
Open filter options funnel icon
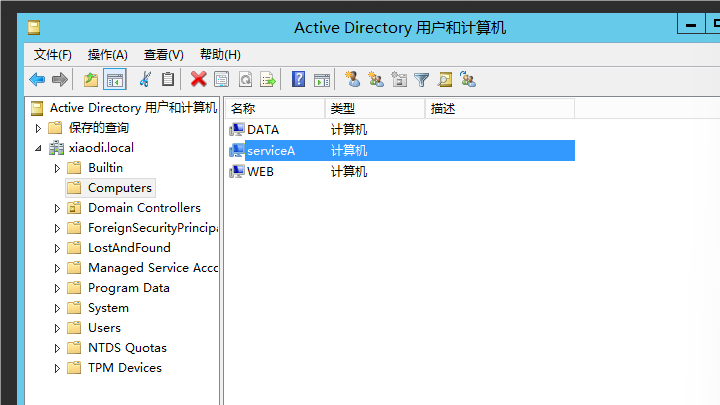pyautogui.click(x=422, y=80)
